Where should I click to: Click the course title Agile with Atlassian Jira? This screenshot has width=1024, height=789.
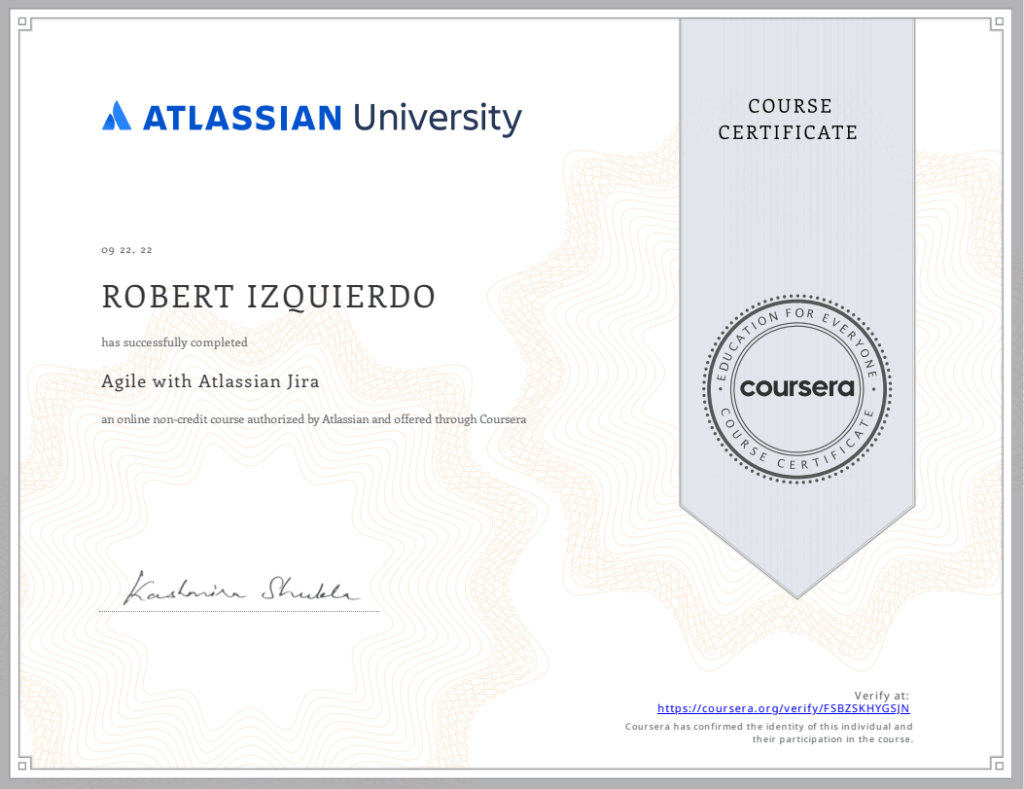(x=209, y=380)
